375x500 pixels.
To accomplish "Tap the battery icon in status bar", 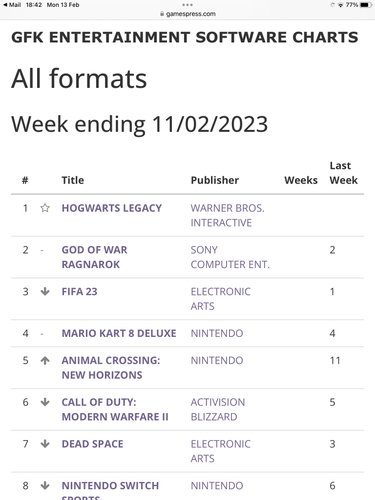I will (366, 5).
